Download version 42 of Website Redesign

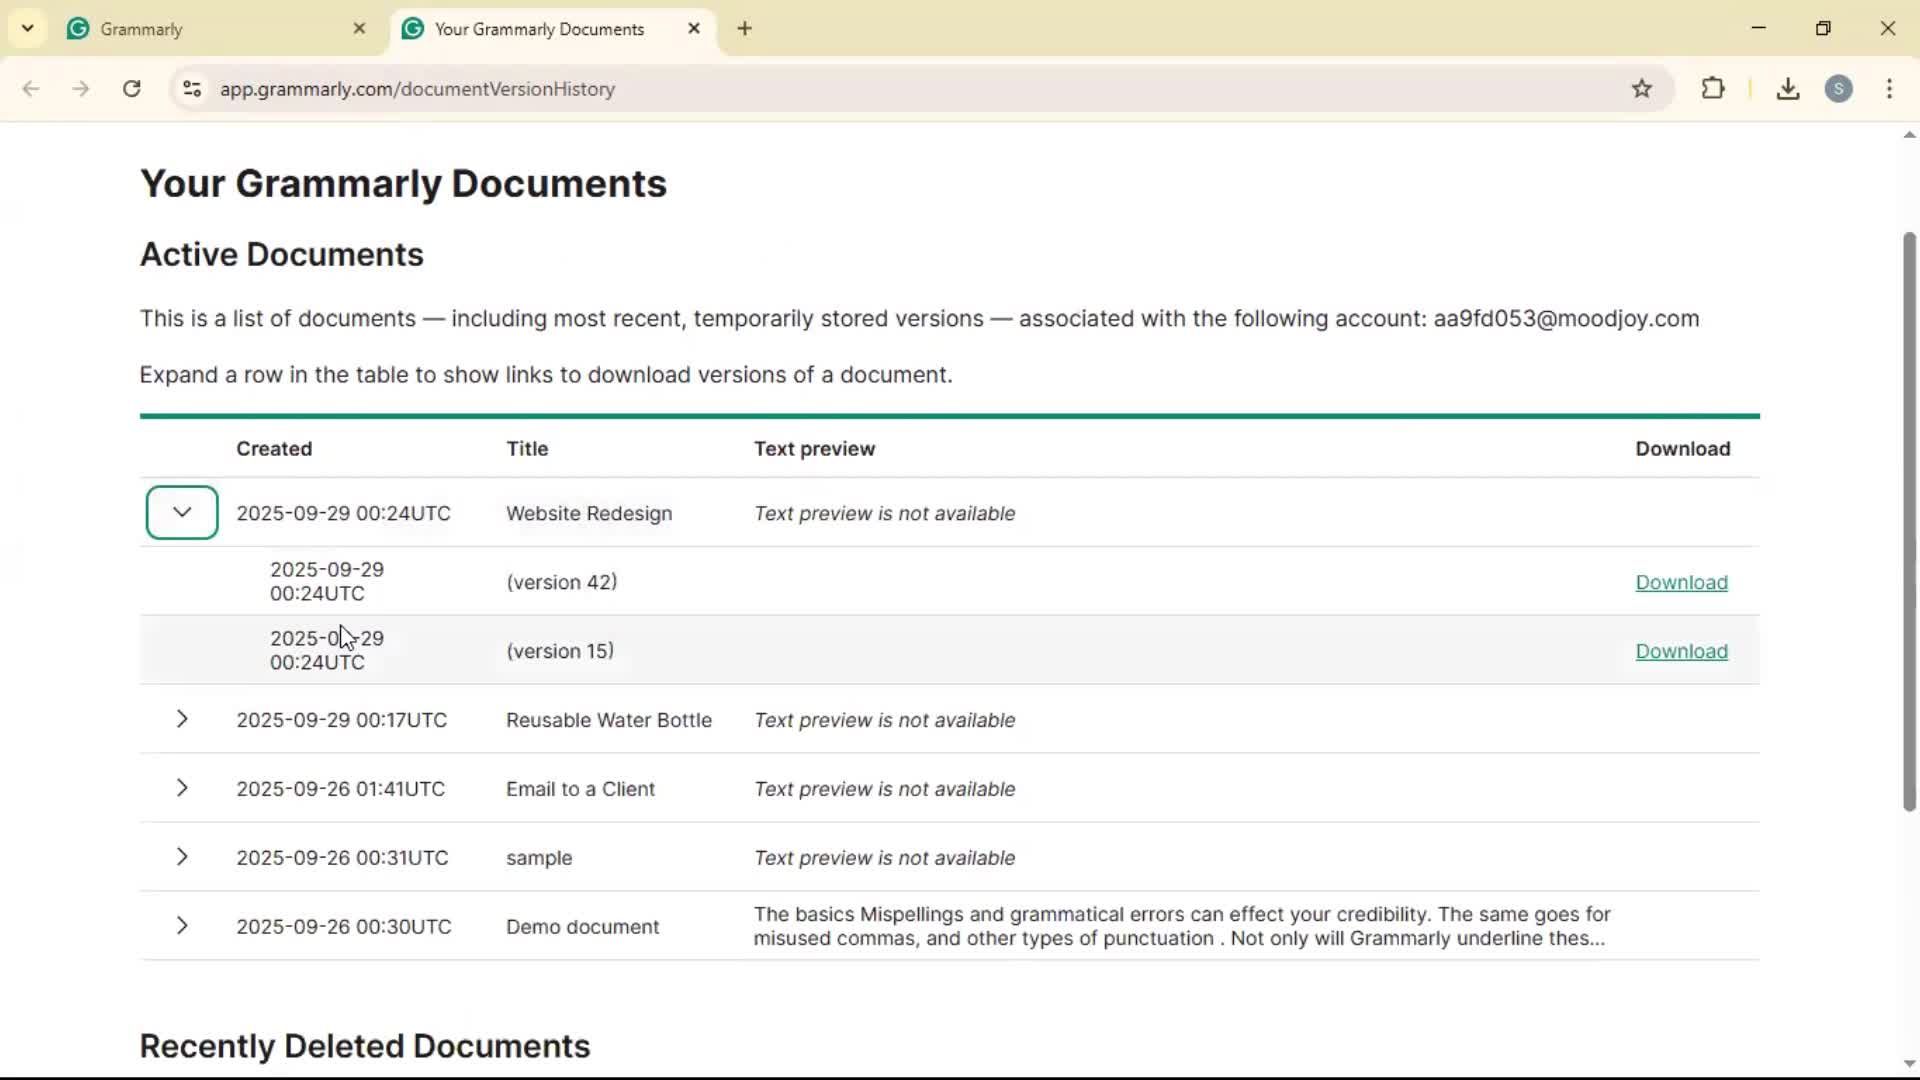point(1681,582)
